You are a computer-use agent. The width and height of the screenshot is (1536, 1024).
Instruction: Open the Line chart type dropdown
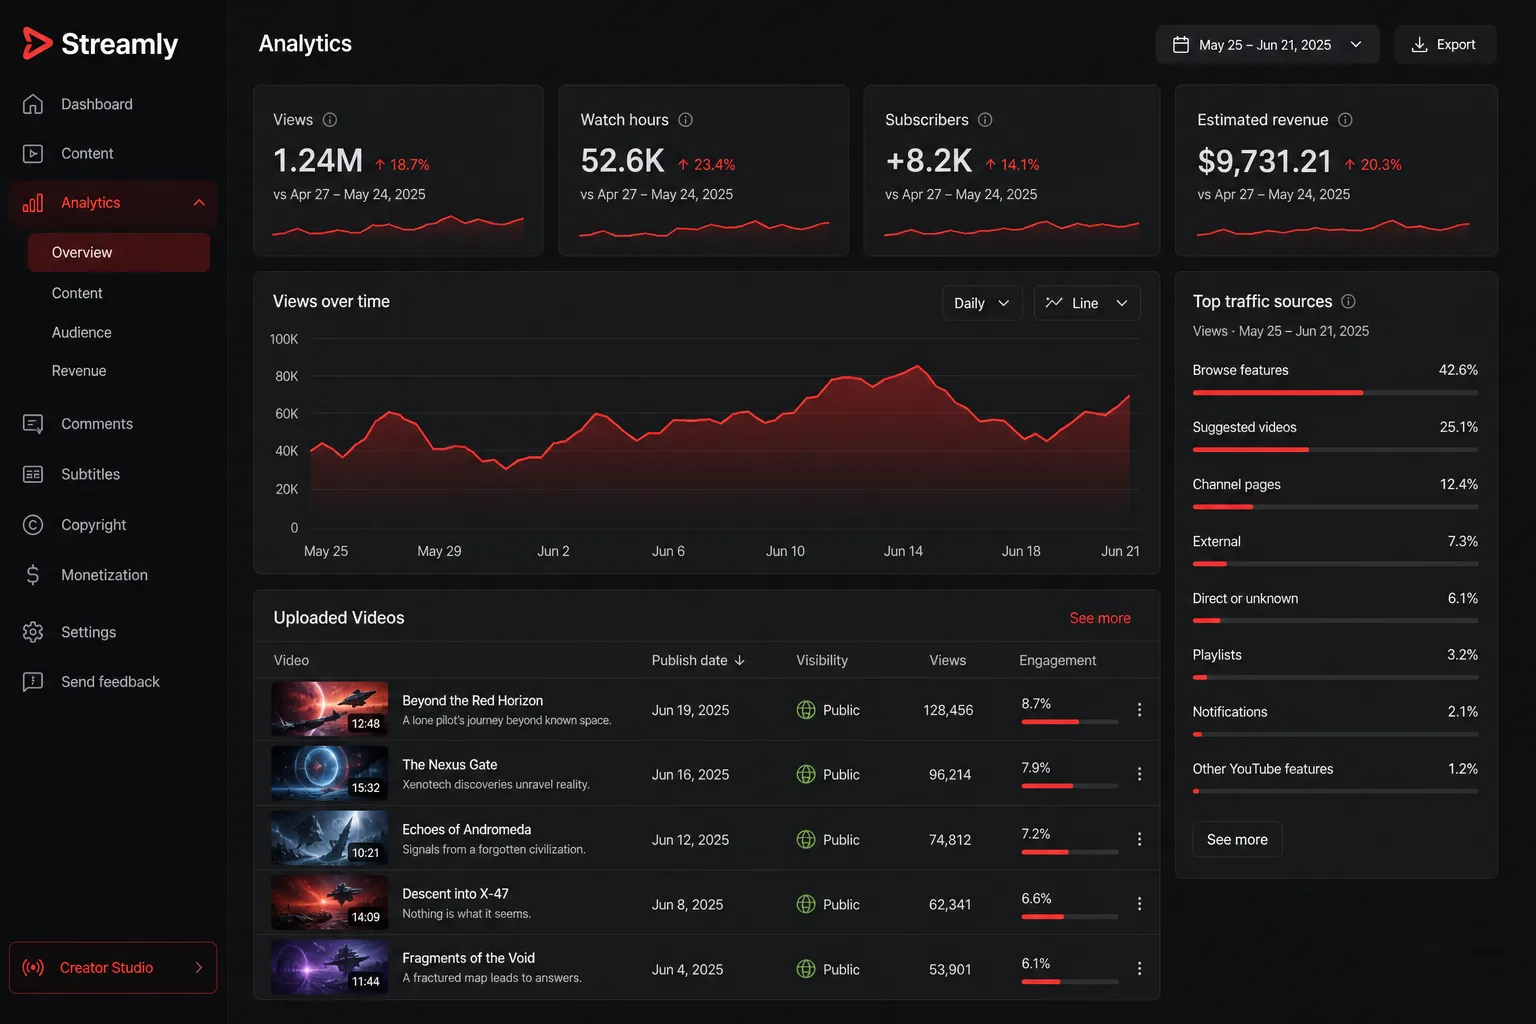[x=1087, y=303]
